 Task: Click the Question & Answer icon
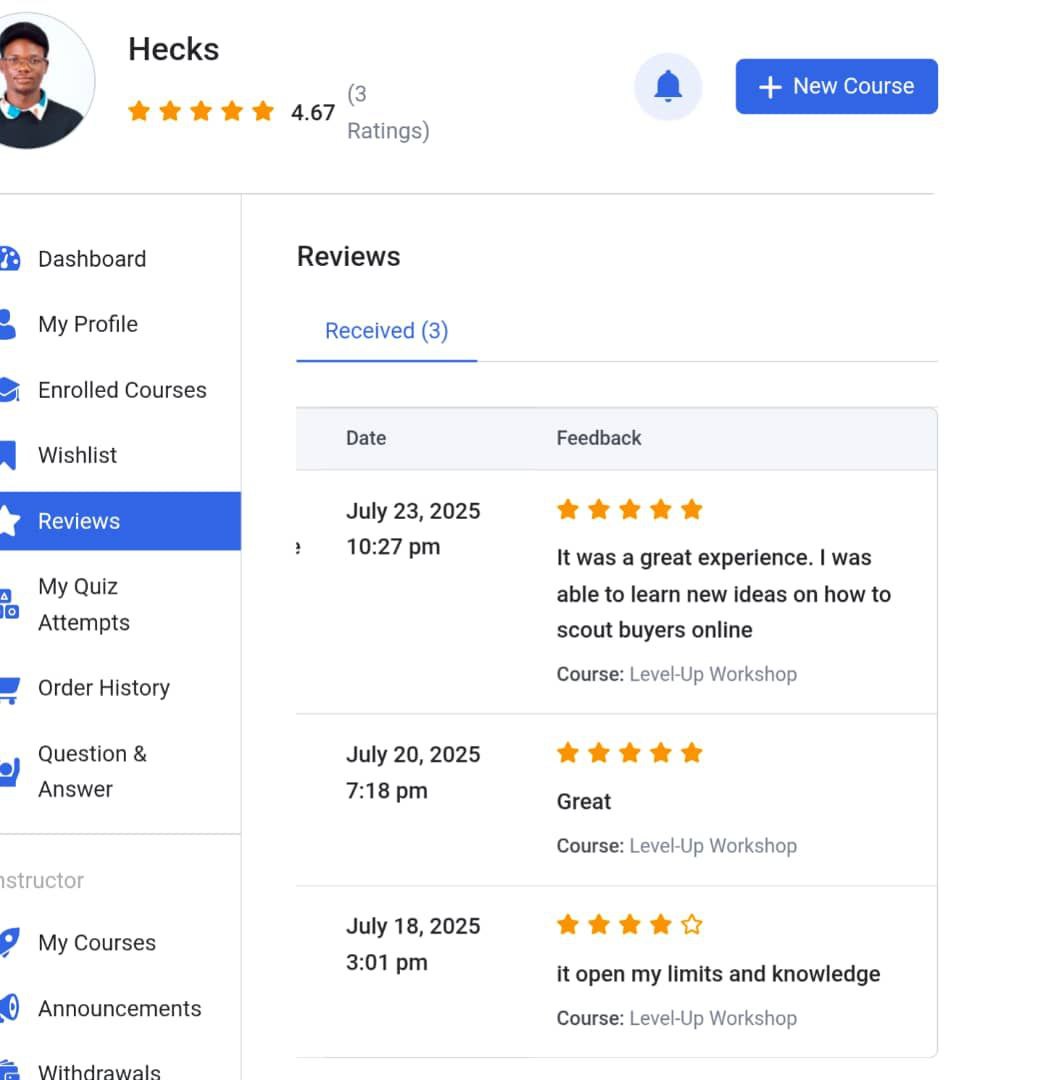pos(10,771)
